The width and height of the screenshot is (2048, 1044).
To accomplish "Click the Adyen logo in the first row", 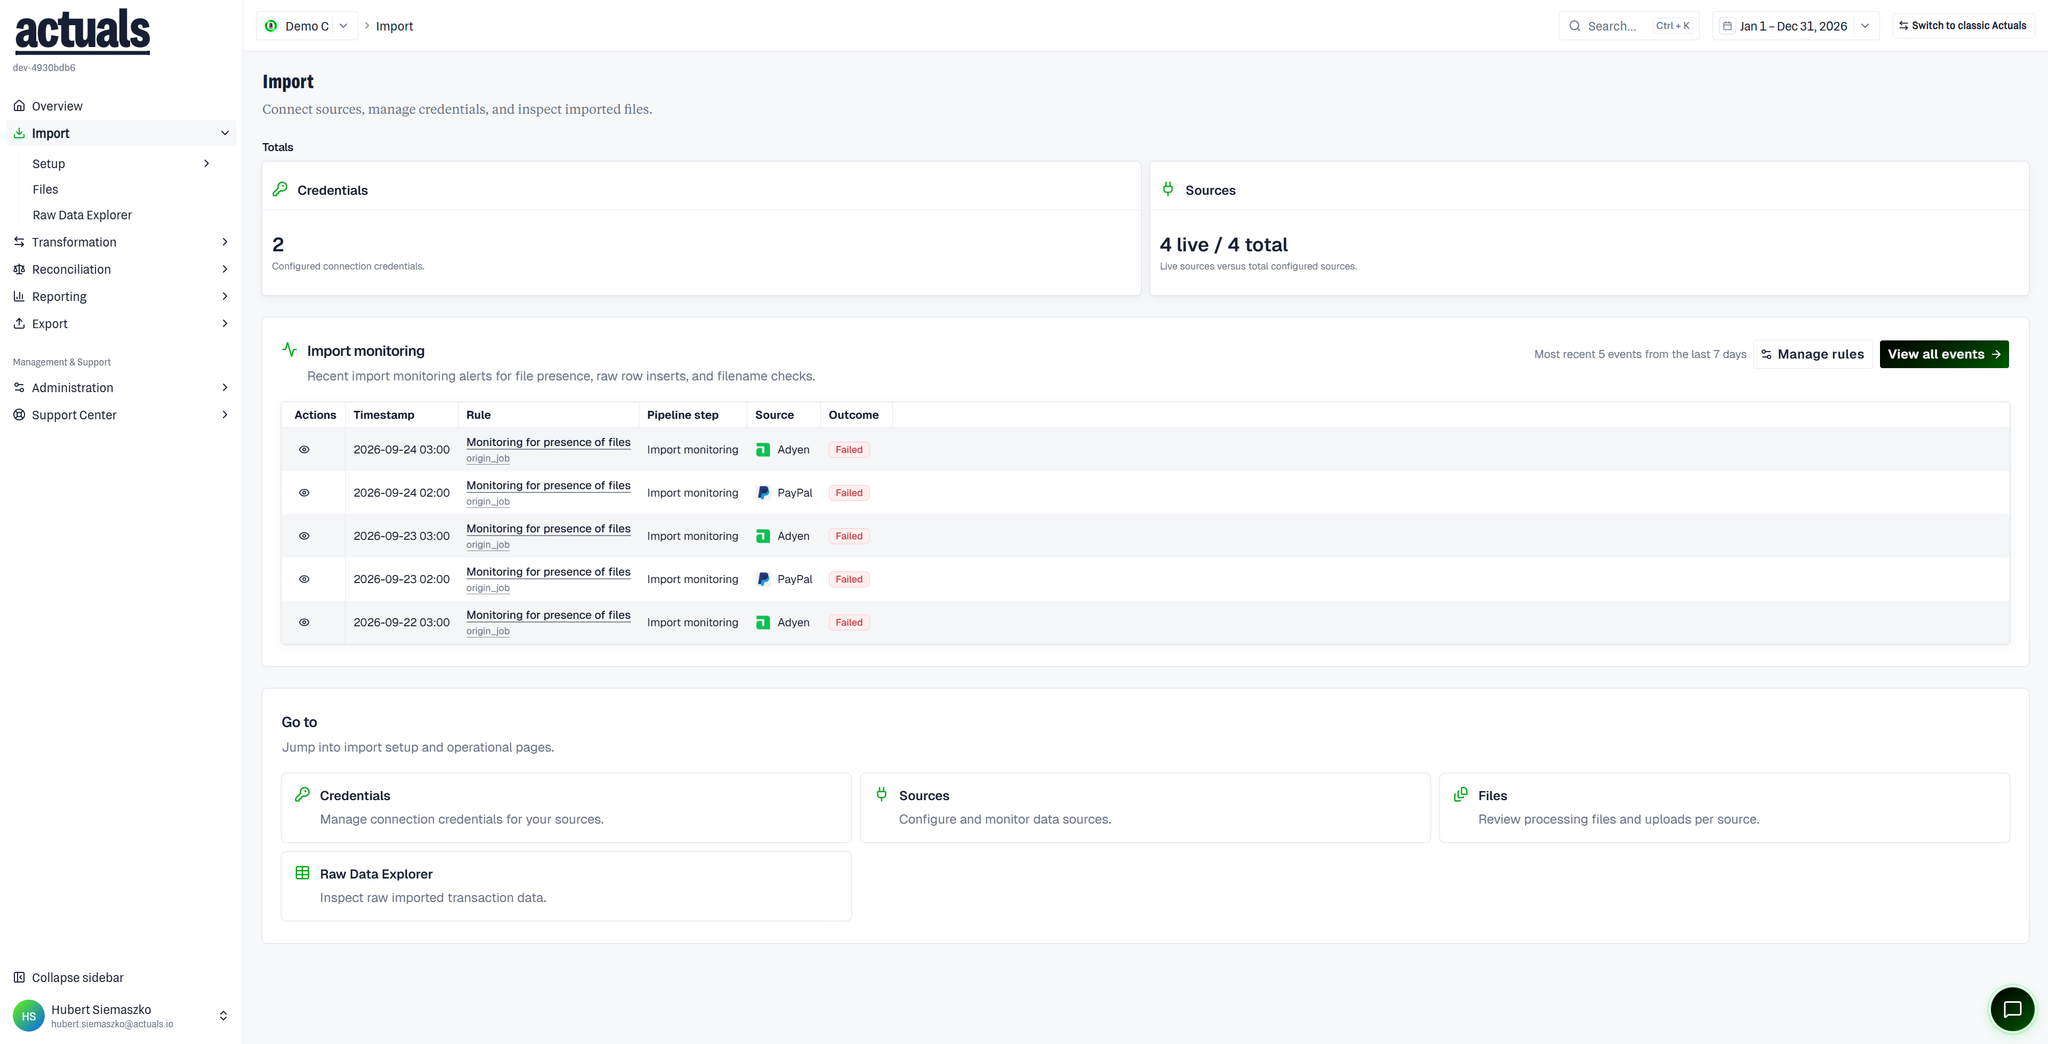I will tap(763, 450).
